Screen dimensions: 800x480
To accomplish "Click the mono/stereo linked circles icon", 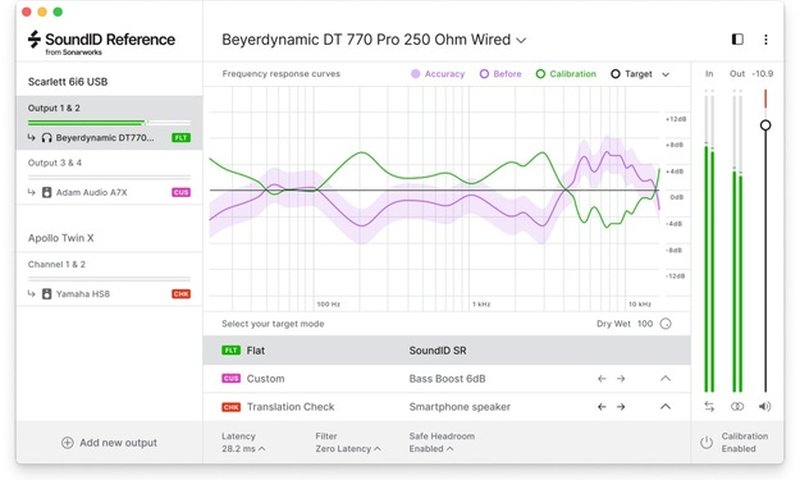I will click(x=737, y=406).
